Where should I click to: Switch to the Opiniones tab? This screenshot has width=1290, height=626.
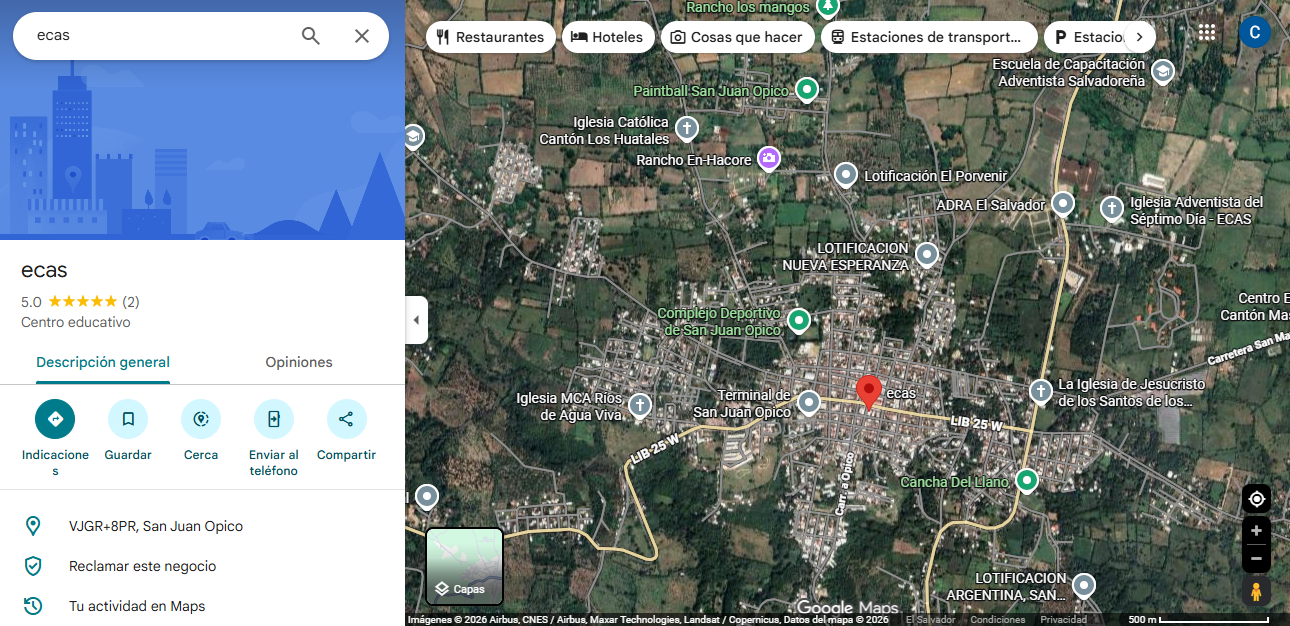tap(299, 362)
